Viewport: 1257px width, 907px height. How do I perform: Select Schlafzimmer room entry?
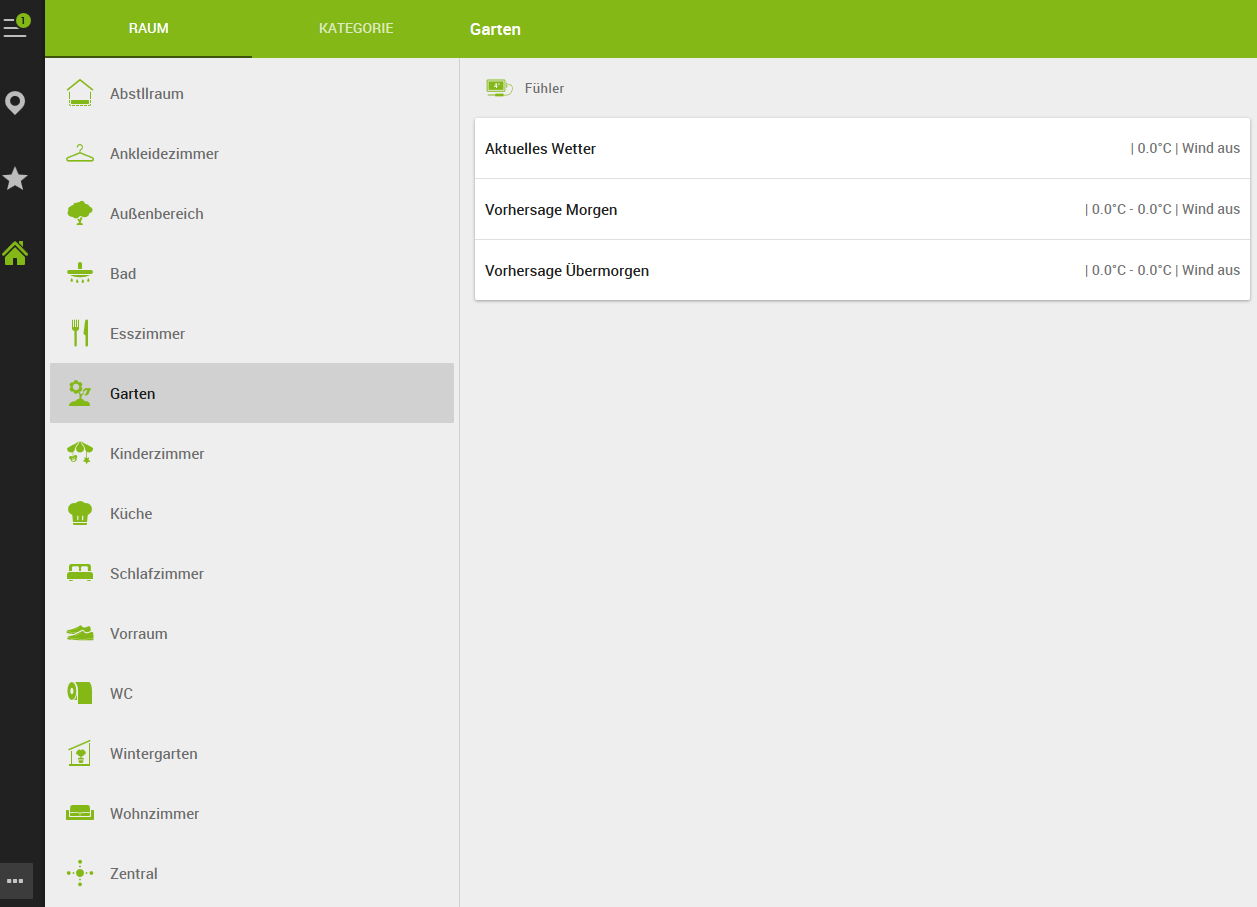[252, 573]
